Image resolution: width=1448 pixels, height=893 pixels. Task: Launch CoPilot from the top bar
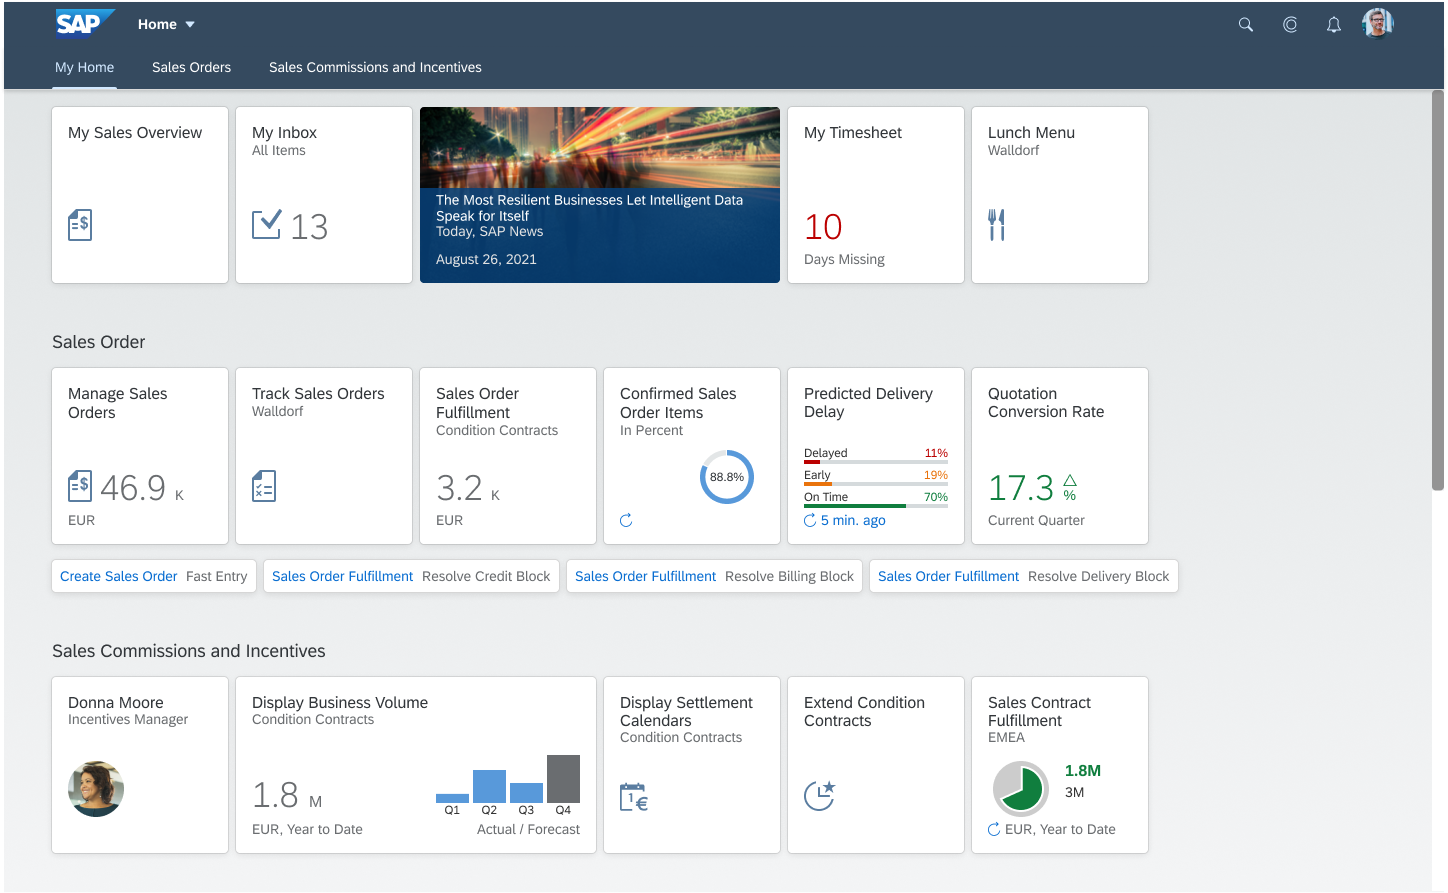(1289, 23)
